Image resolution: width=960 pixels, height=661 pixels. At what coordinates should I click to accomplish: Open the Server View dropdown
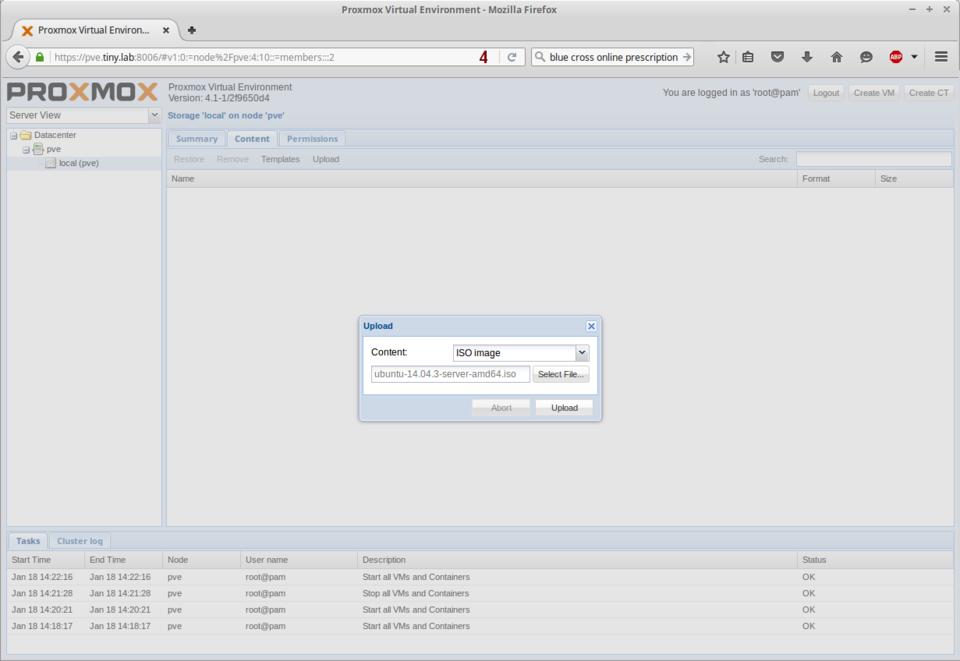[154, 115]
